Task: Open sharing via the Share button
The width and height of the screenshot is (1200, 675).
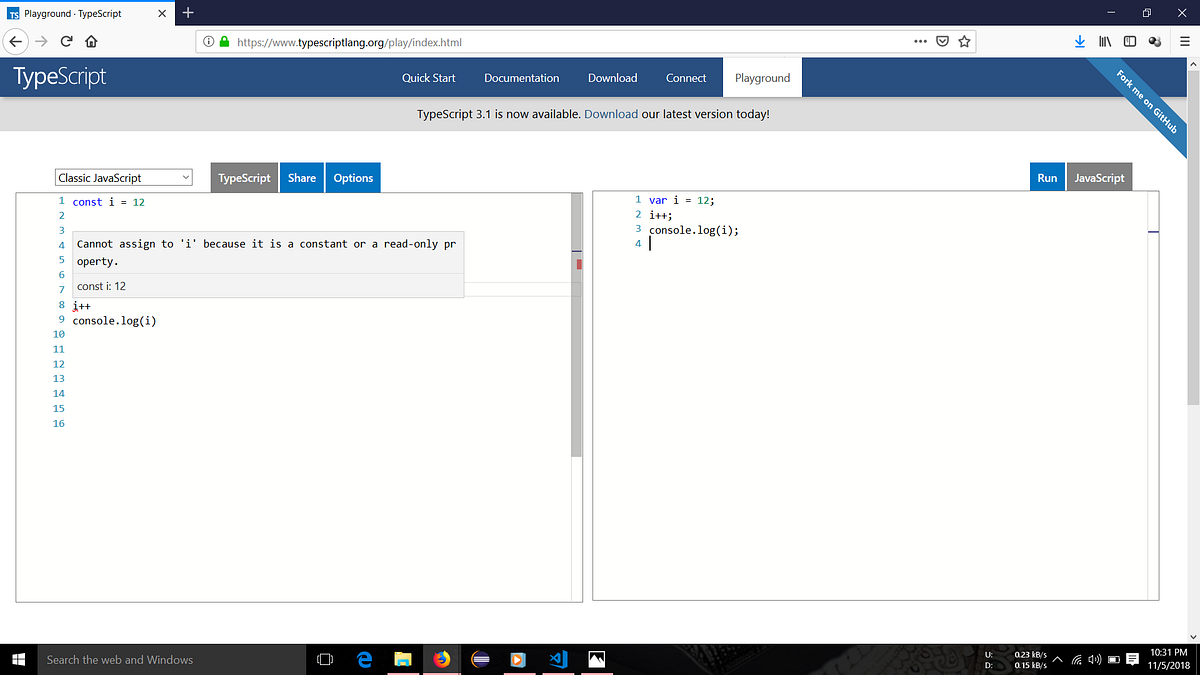Action: point(301,177)
